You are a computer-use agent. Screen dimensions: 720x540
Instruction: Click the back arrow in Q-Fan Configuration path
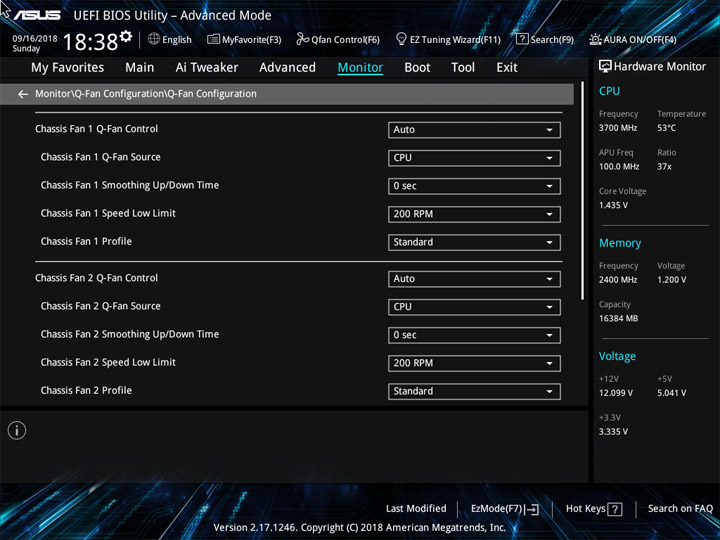click(23, 94)
